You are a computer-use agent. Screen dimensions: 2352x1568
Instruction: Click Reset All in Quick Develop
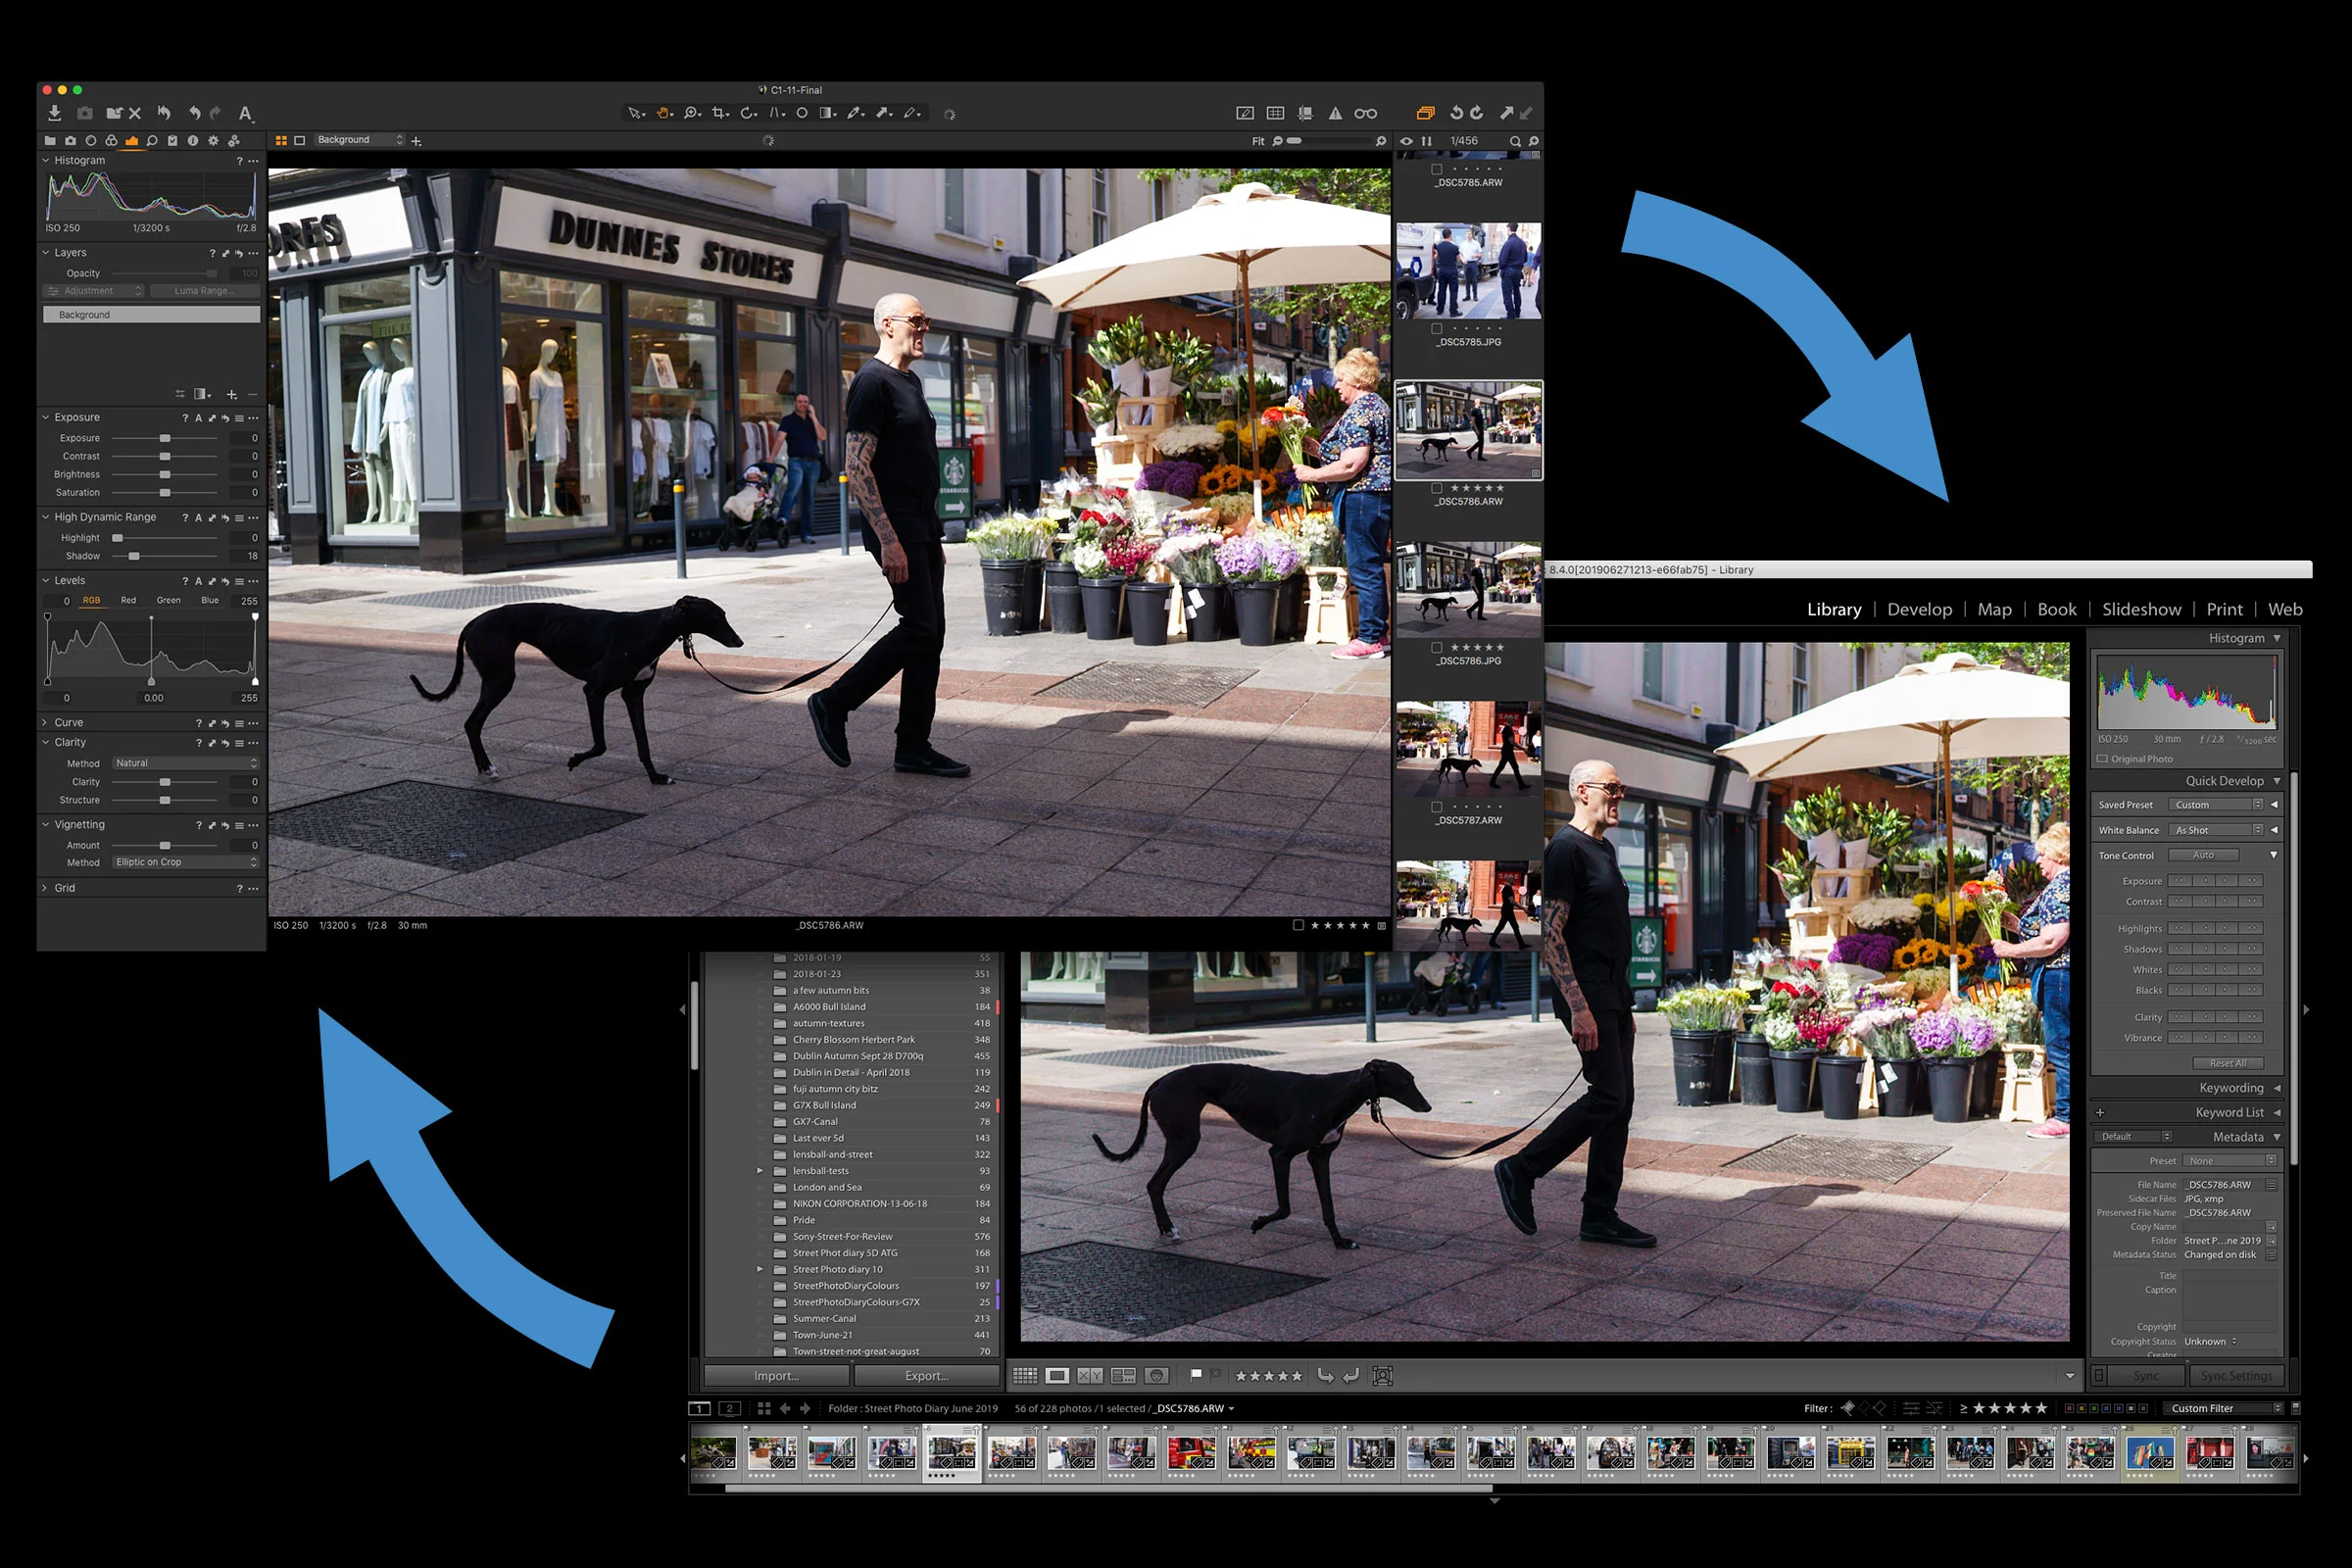pos(2228,1063)
